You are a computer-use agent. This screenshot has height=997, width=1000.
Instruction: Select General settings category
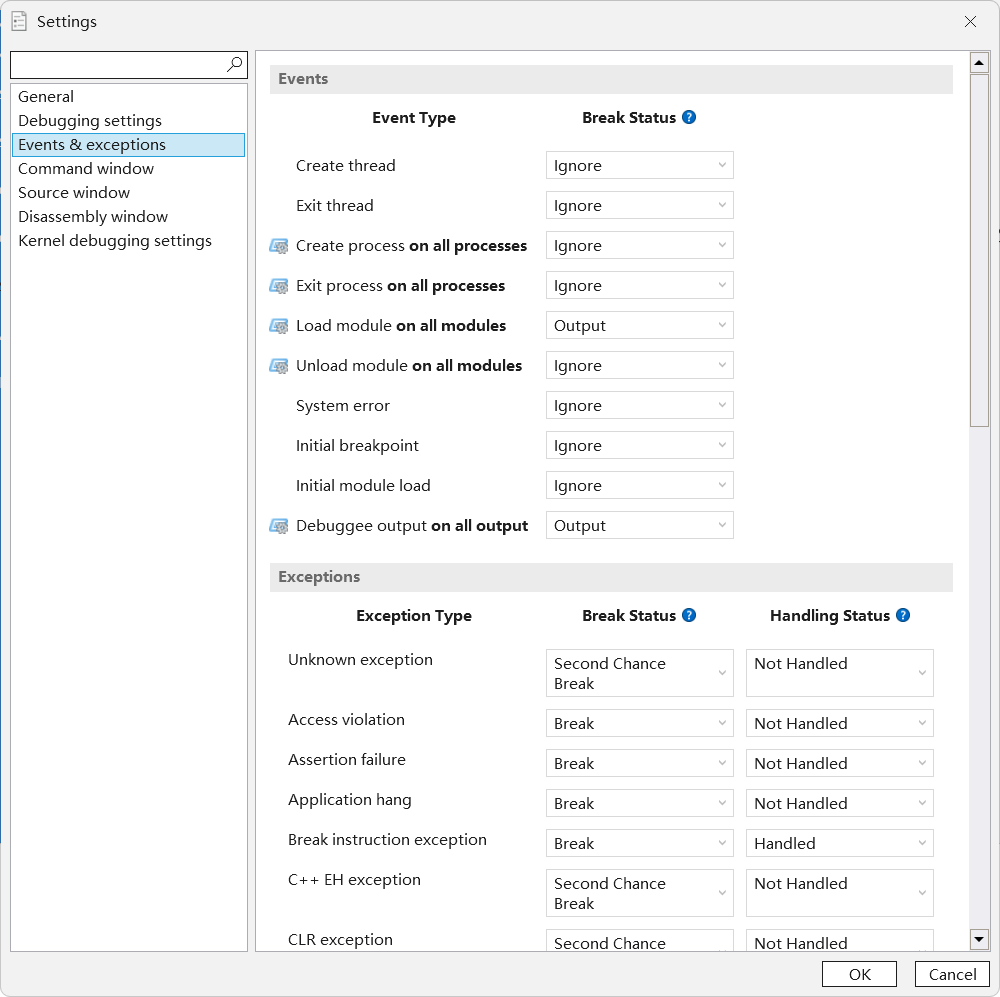[x=128, y=96]
